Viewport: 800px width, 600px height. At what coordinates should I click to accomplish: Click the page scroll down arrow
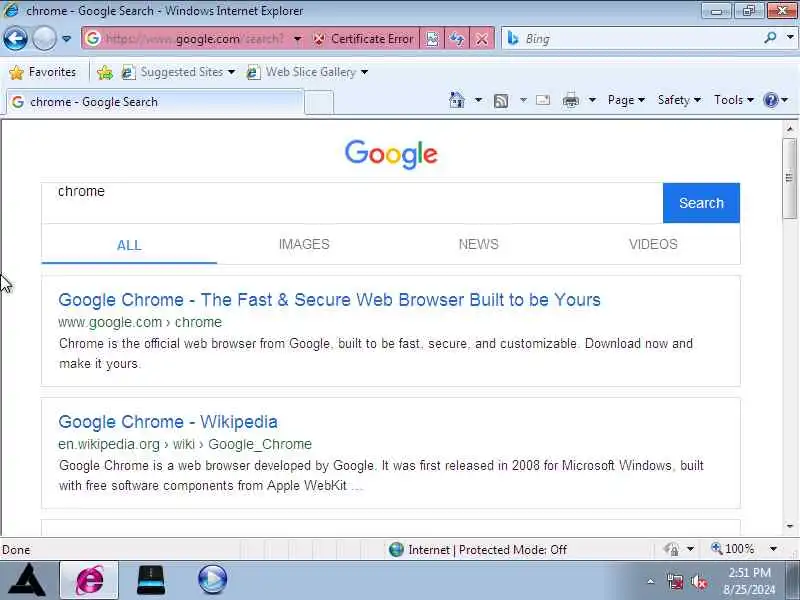pyautogui.click(x=790, y=527)
